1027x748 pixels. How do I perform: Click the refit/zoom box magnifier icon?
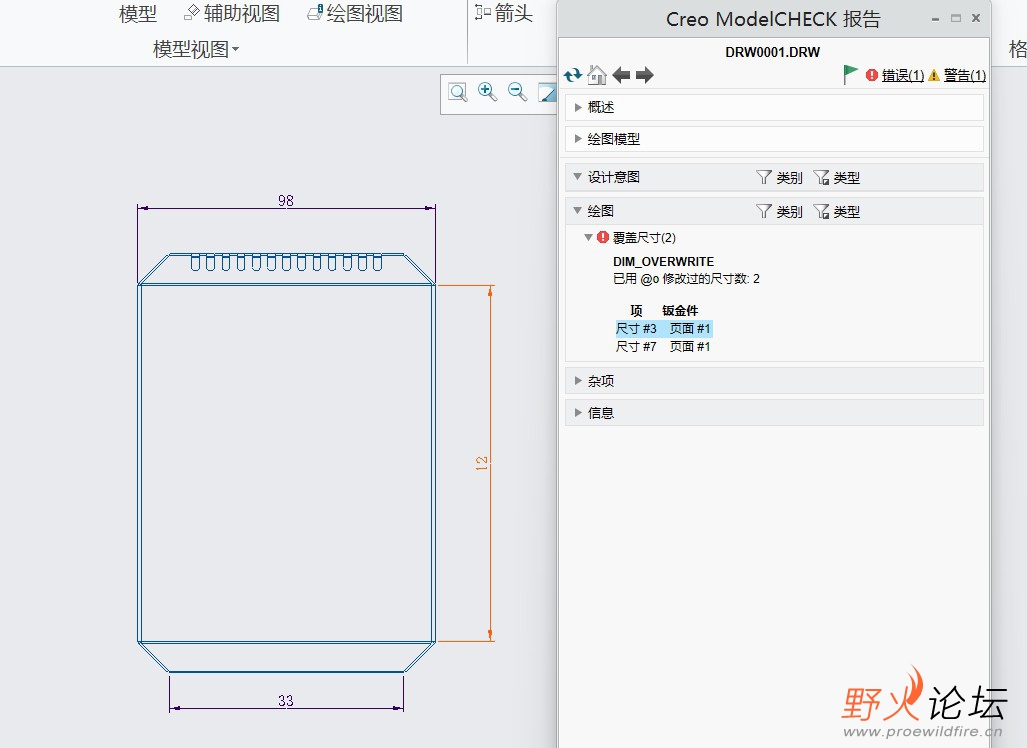[457, 91]
